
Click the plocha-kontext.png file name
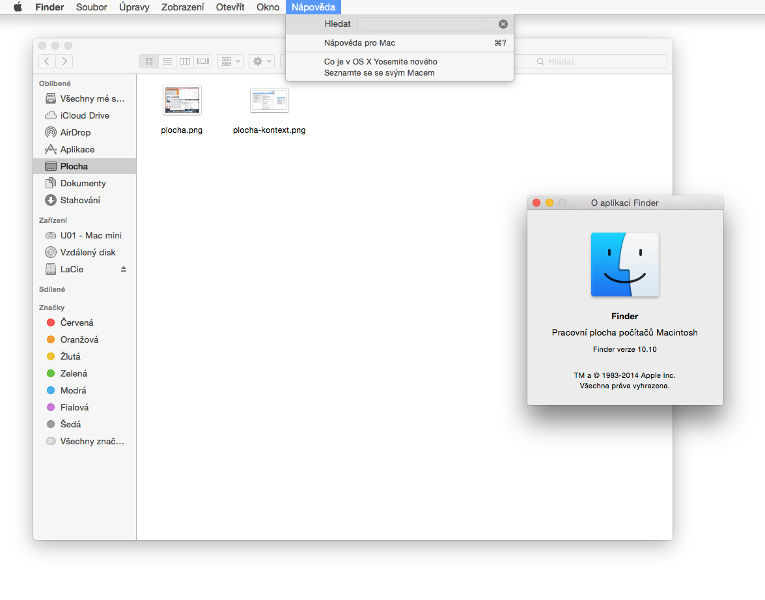(x=269, y=130)
